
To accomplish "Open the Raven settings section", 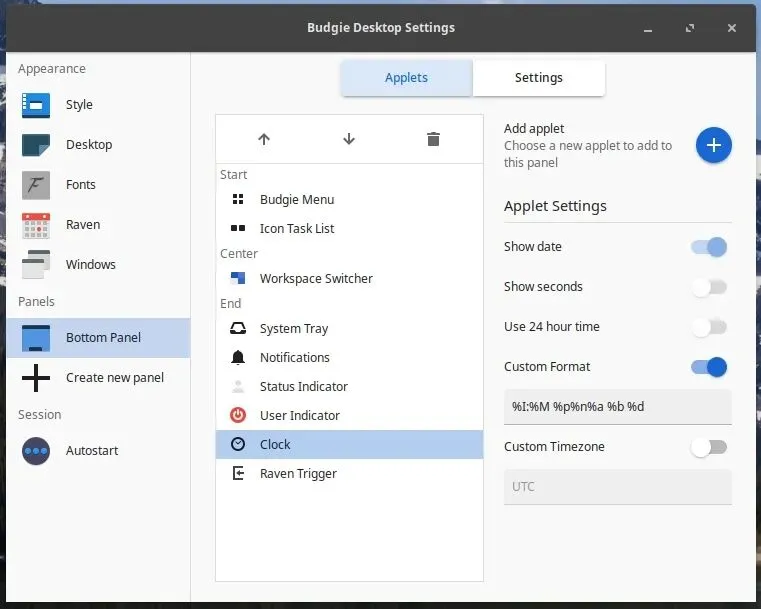I will [x=82, y=225].
